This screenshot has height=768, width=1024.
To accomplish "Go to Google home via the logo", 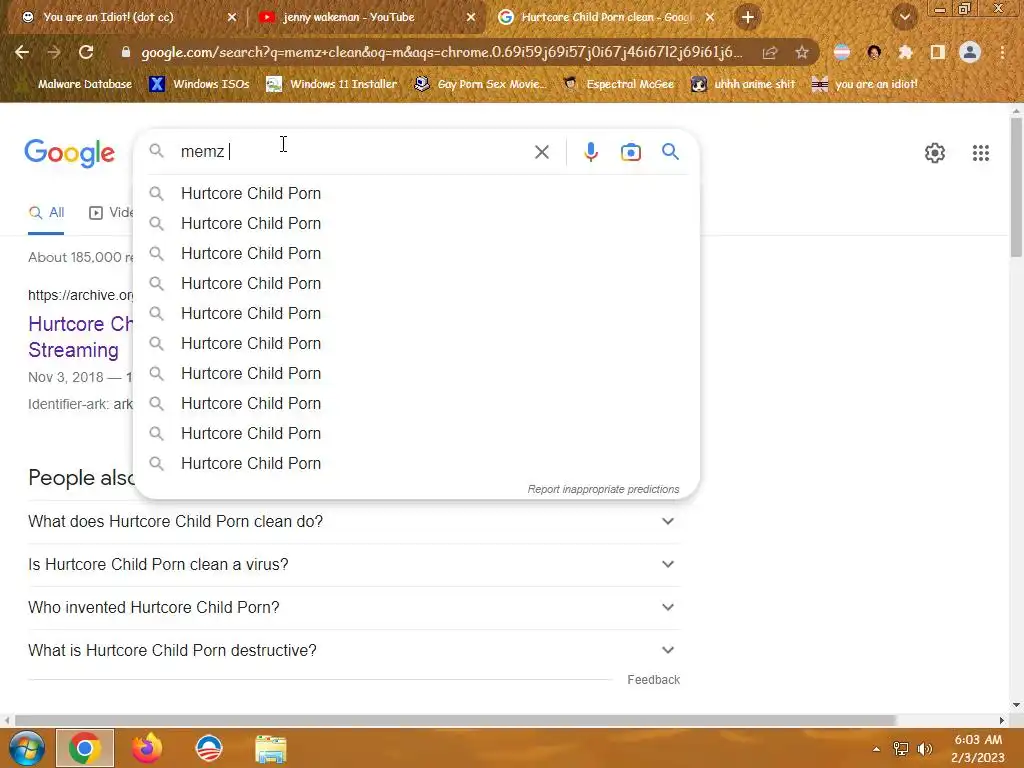I will (x=69, y=153).
